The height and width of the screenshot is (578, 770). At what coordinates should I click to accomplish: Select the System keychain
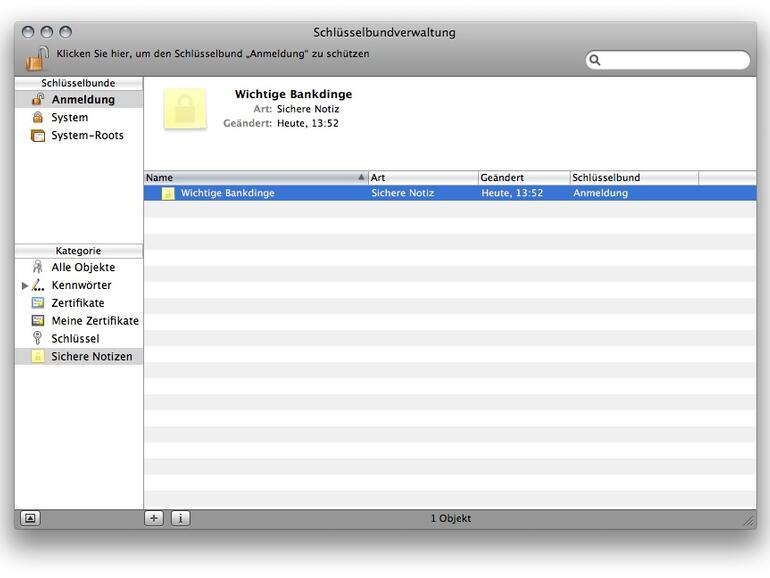tap(69, 118)
